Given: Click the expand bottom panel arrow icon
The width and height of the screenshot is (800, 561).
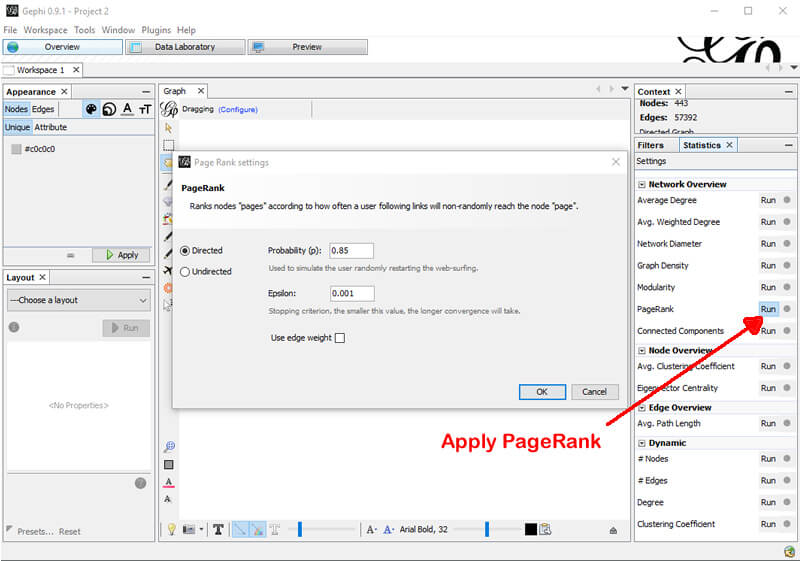Looking at the screenshot, I should (x=613, y=531).
